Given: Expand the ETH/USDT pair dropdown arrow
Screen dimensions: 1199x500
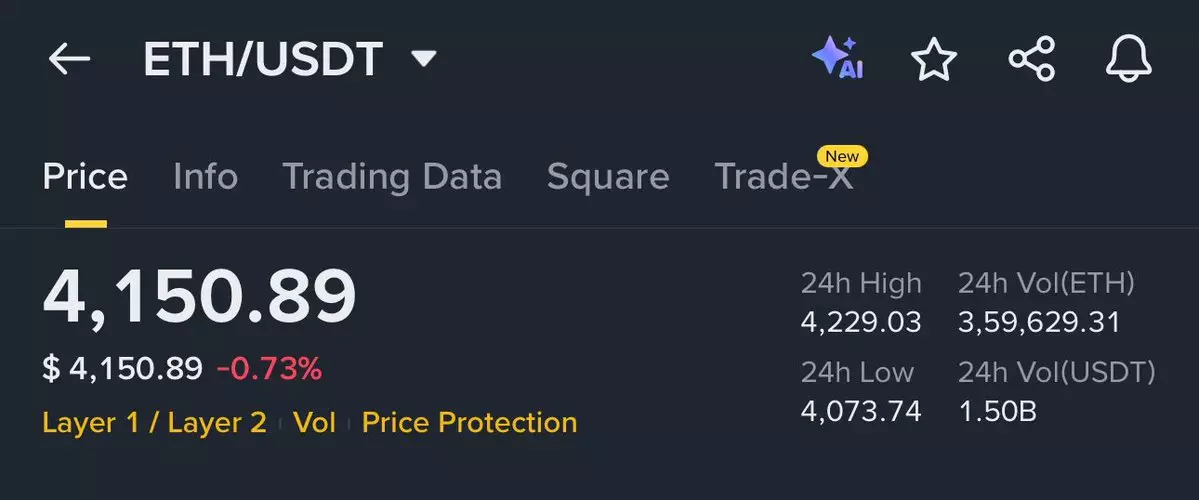Looking at the screenshot, I should pos(425,60).
